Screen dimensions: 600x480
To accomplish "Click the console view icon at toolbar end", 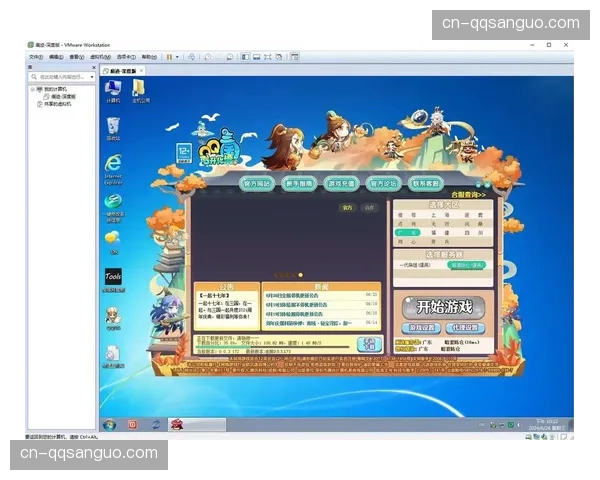I will coord(294,57).
